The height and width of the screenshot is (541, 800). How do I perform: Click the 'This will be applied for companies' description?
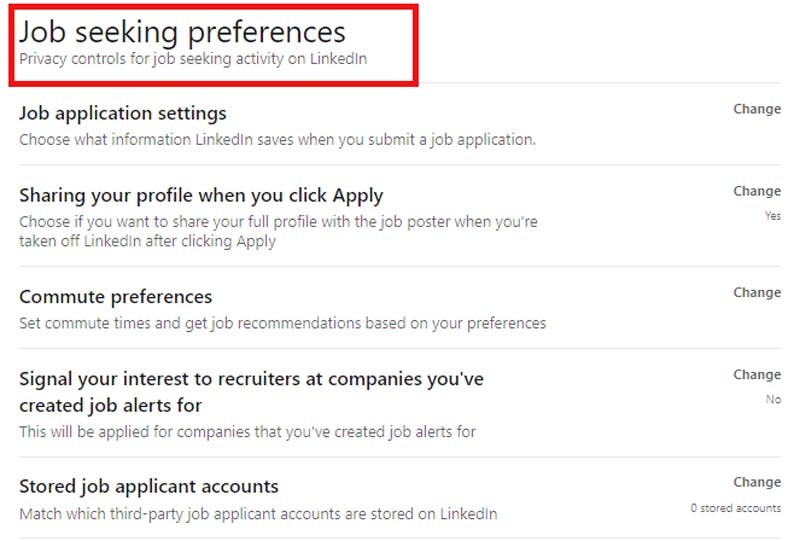point(247,432)
